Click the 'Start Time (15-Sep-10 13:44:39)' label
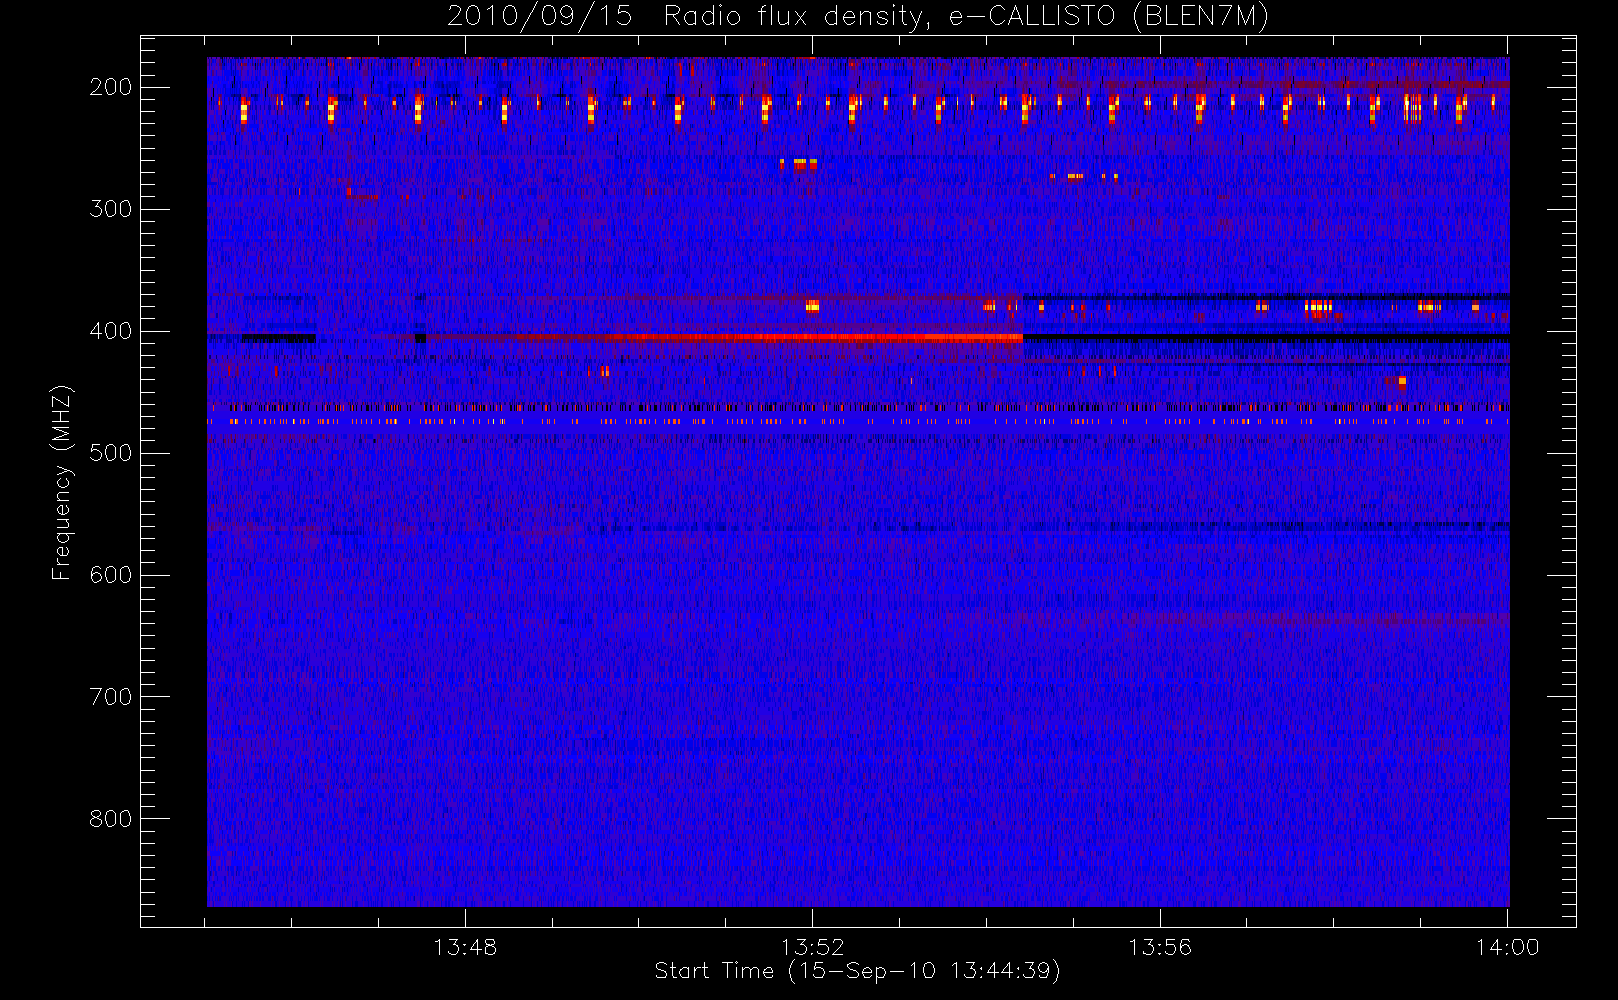The image size is (1618, 1000). [857, 971]
